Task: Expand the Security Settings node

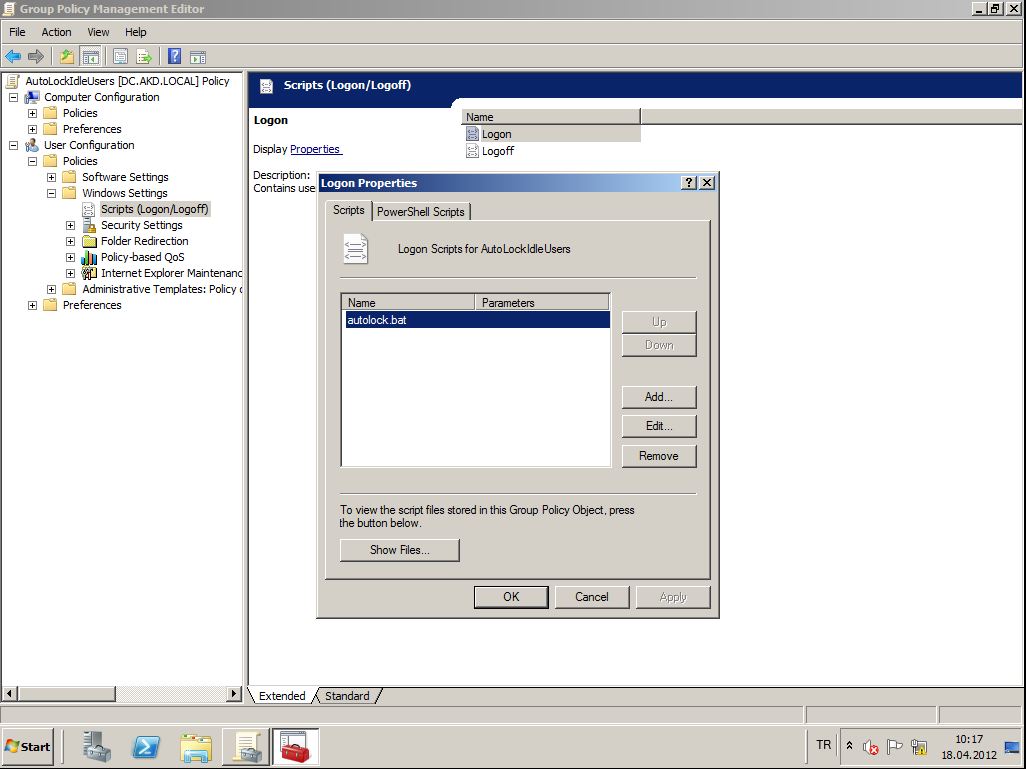Action: pos(70,225)
